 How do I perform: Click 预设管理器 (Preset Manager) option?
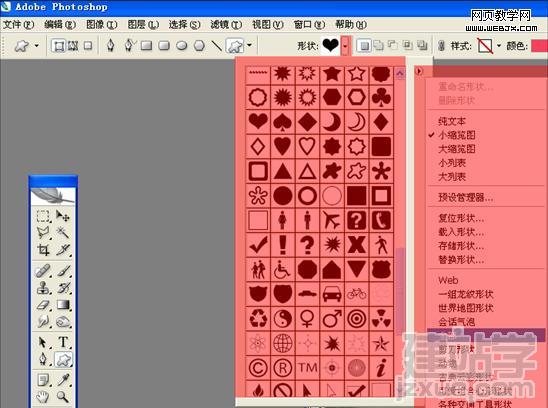pos(466,197)
